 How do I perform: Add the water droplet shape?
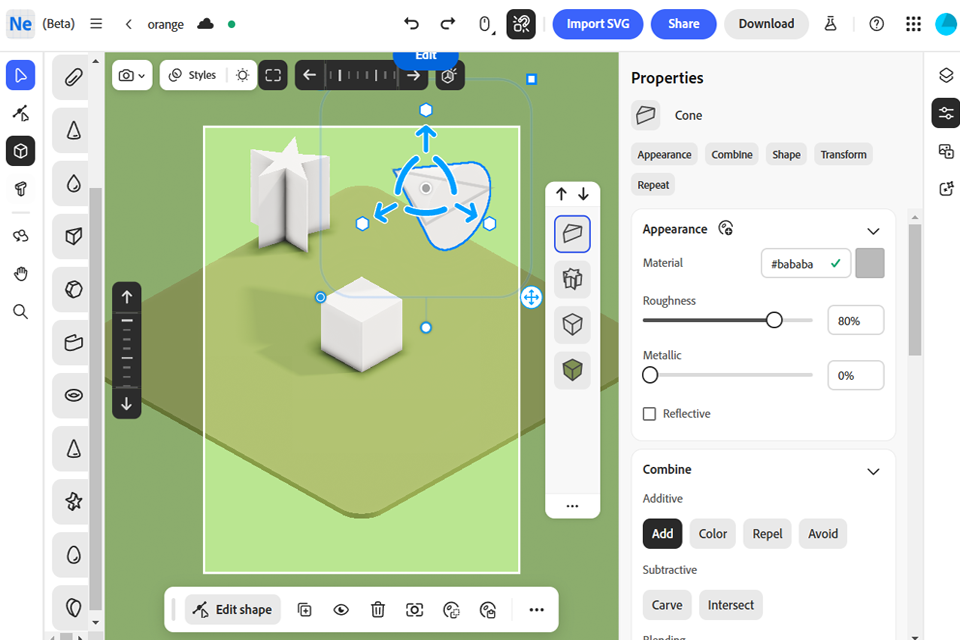click(73, 183)
